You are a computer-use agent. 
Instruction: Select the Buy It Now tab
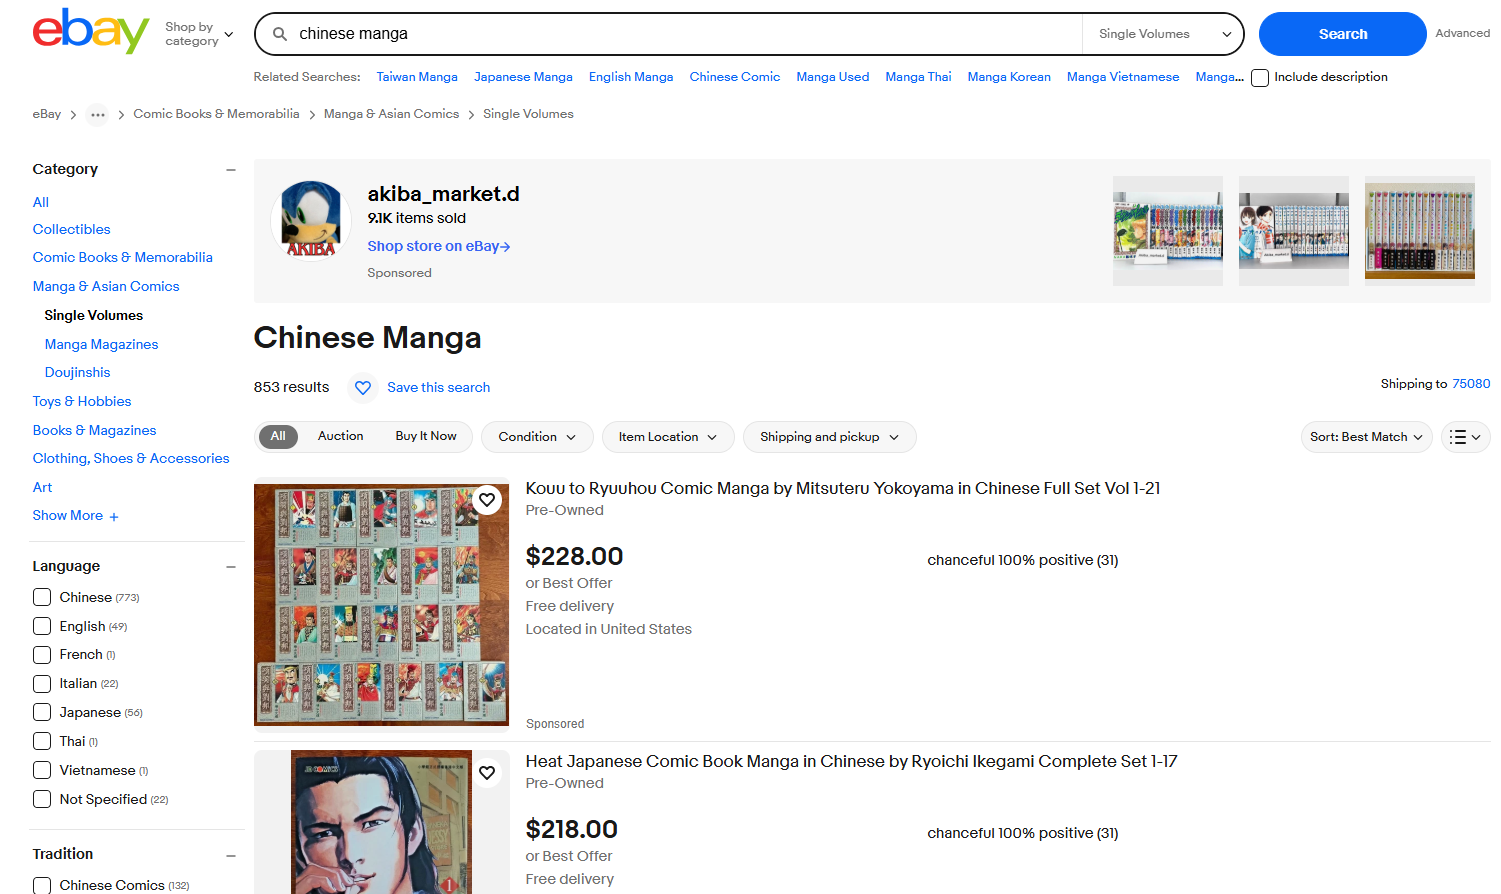click(x=426, y=436)
